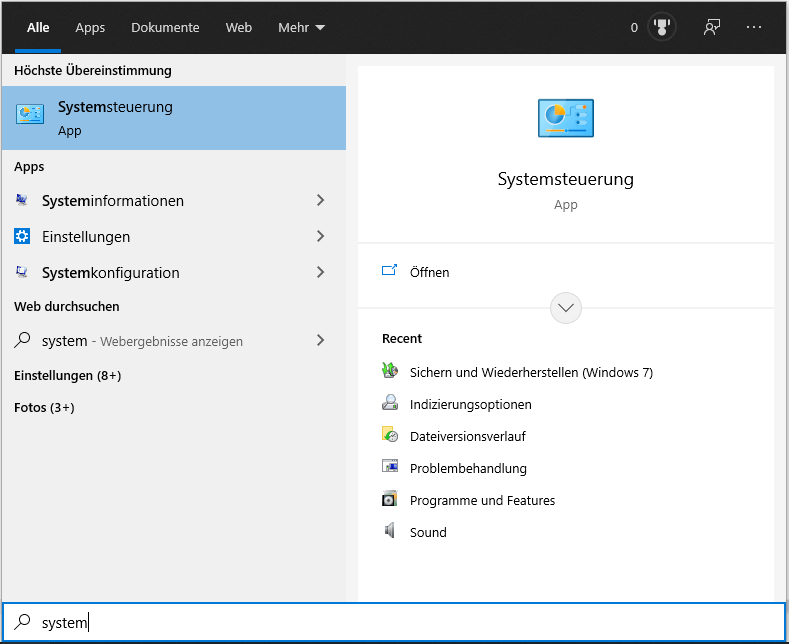
Task: Click the Systemkonfiguration app icon
Action: [22, 273]
